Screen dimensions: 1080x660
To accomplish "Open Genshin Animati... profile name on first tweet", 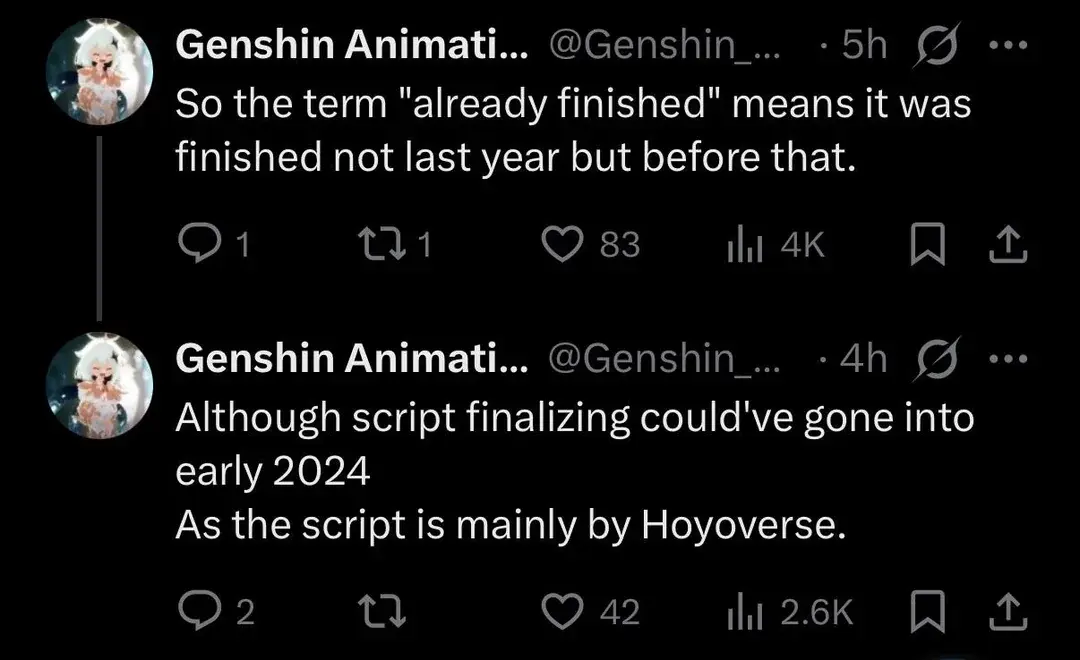I will tap(352, 46).
